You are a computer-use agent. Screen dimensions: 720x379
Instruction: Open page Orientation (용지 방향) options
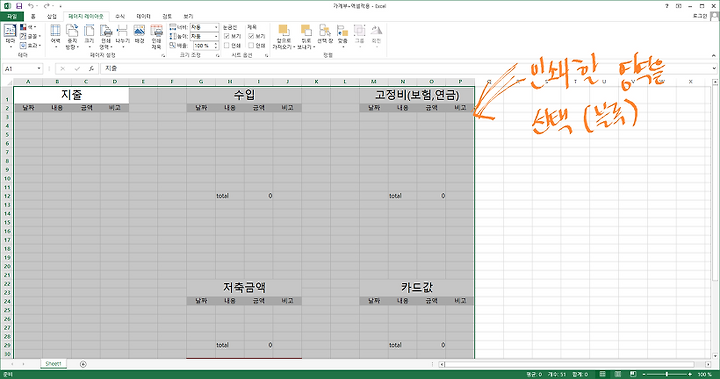72,37
